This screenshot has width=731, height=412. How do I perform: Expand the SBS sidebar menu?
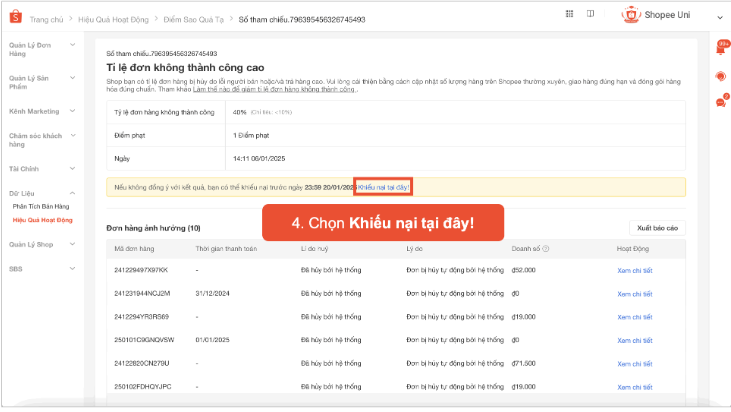pos(73,268)
